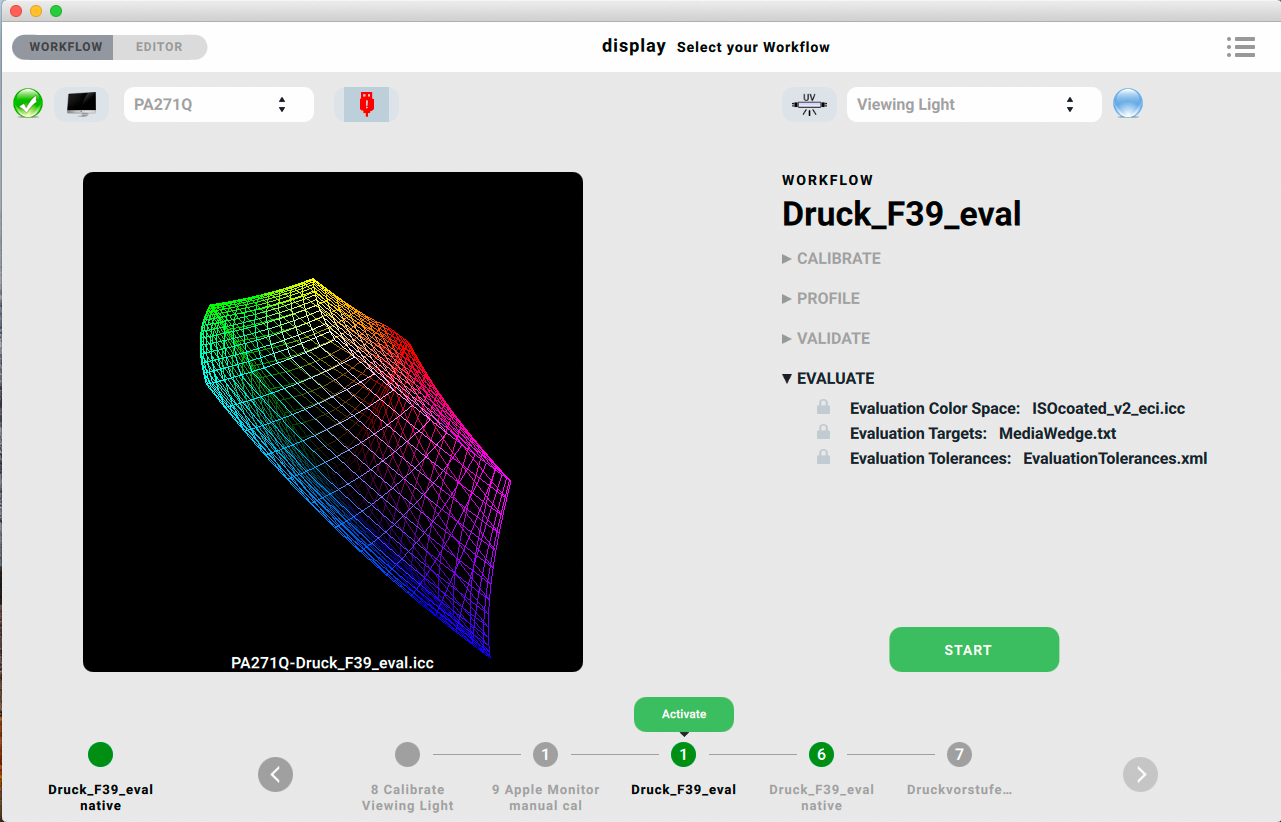This screenshot has width=1281, height=822.
Task: Click the green checkmark status icon
Action: coord(28,104)
